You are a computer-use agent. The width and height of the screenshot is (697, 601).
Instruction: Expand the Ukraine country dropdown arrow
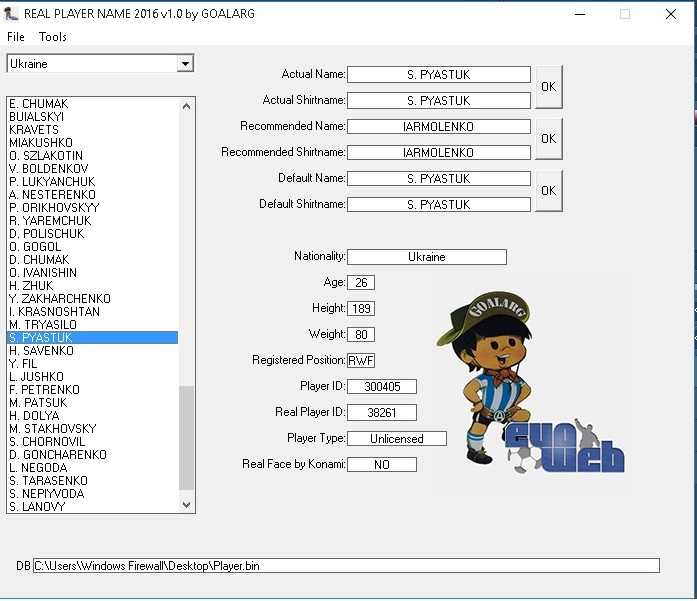point(185,64)
